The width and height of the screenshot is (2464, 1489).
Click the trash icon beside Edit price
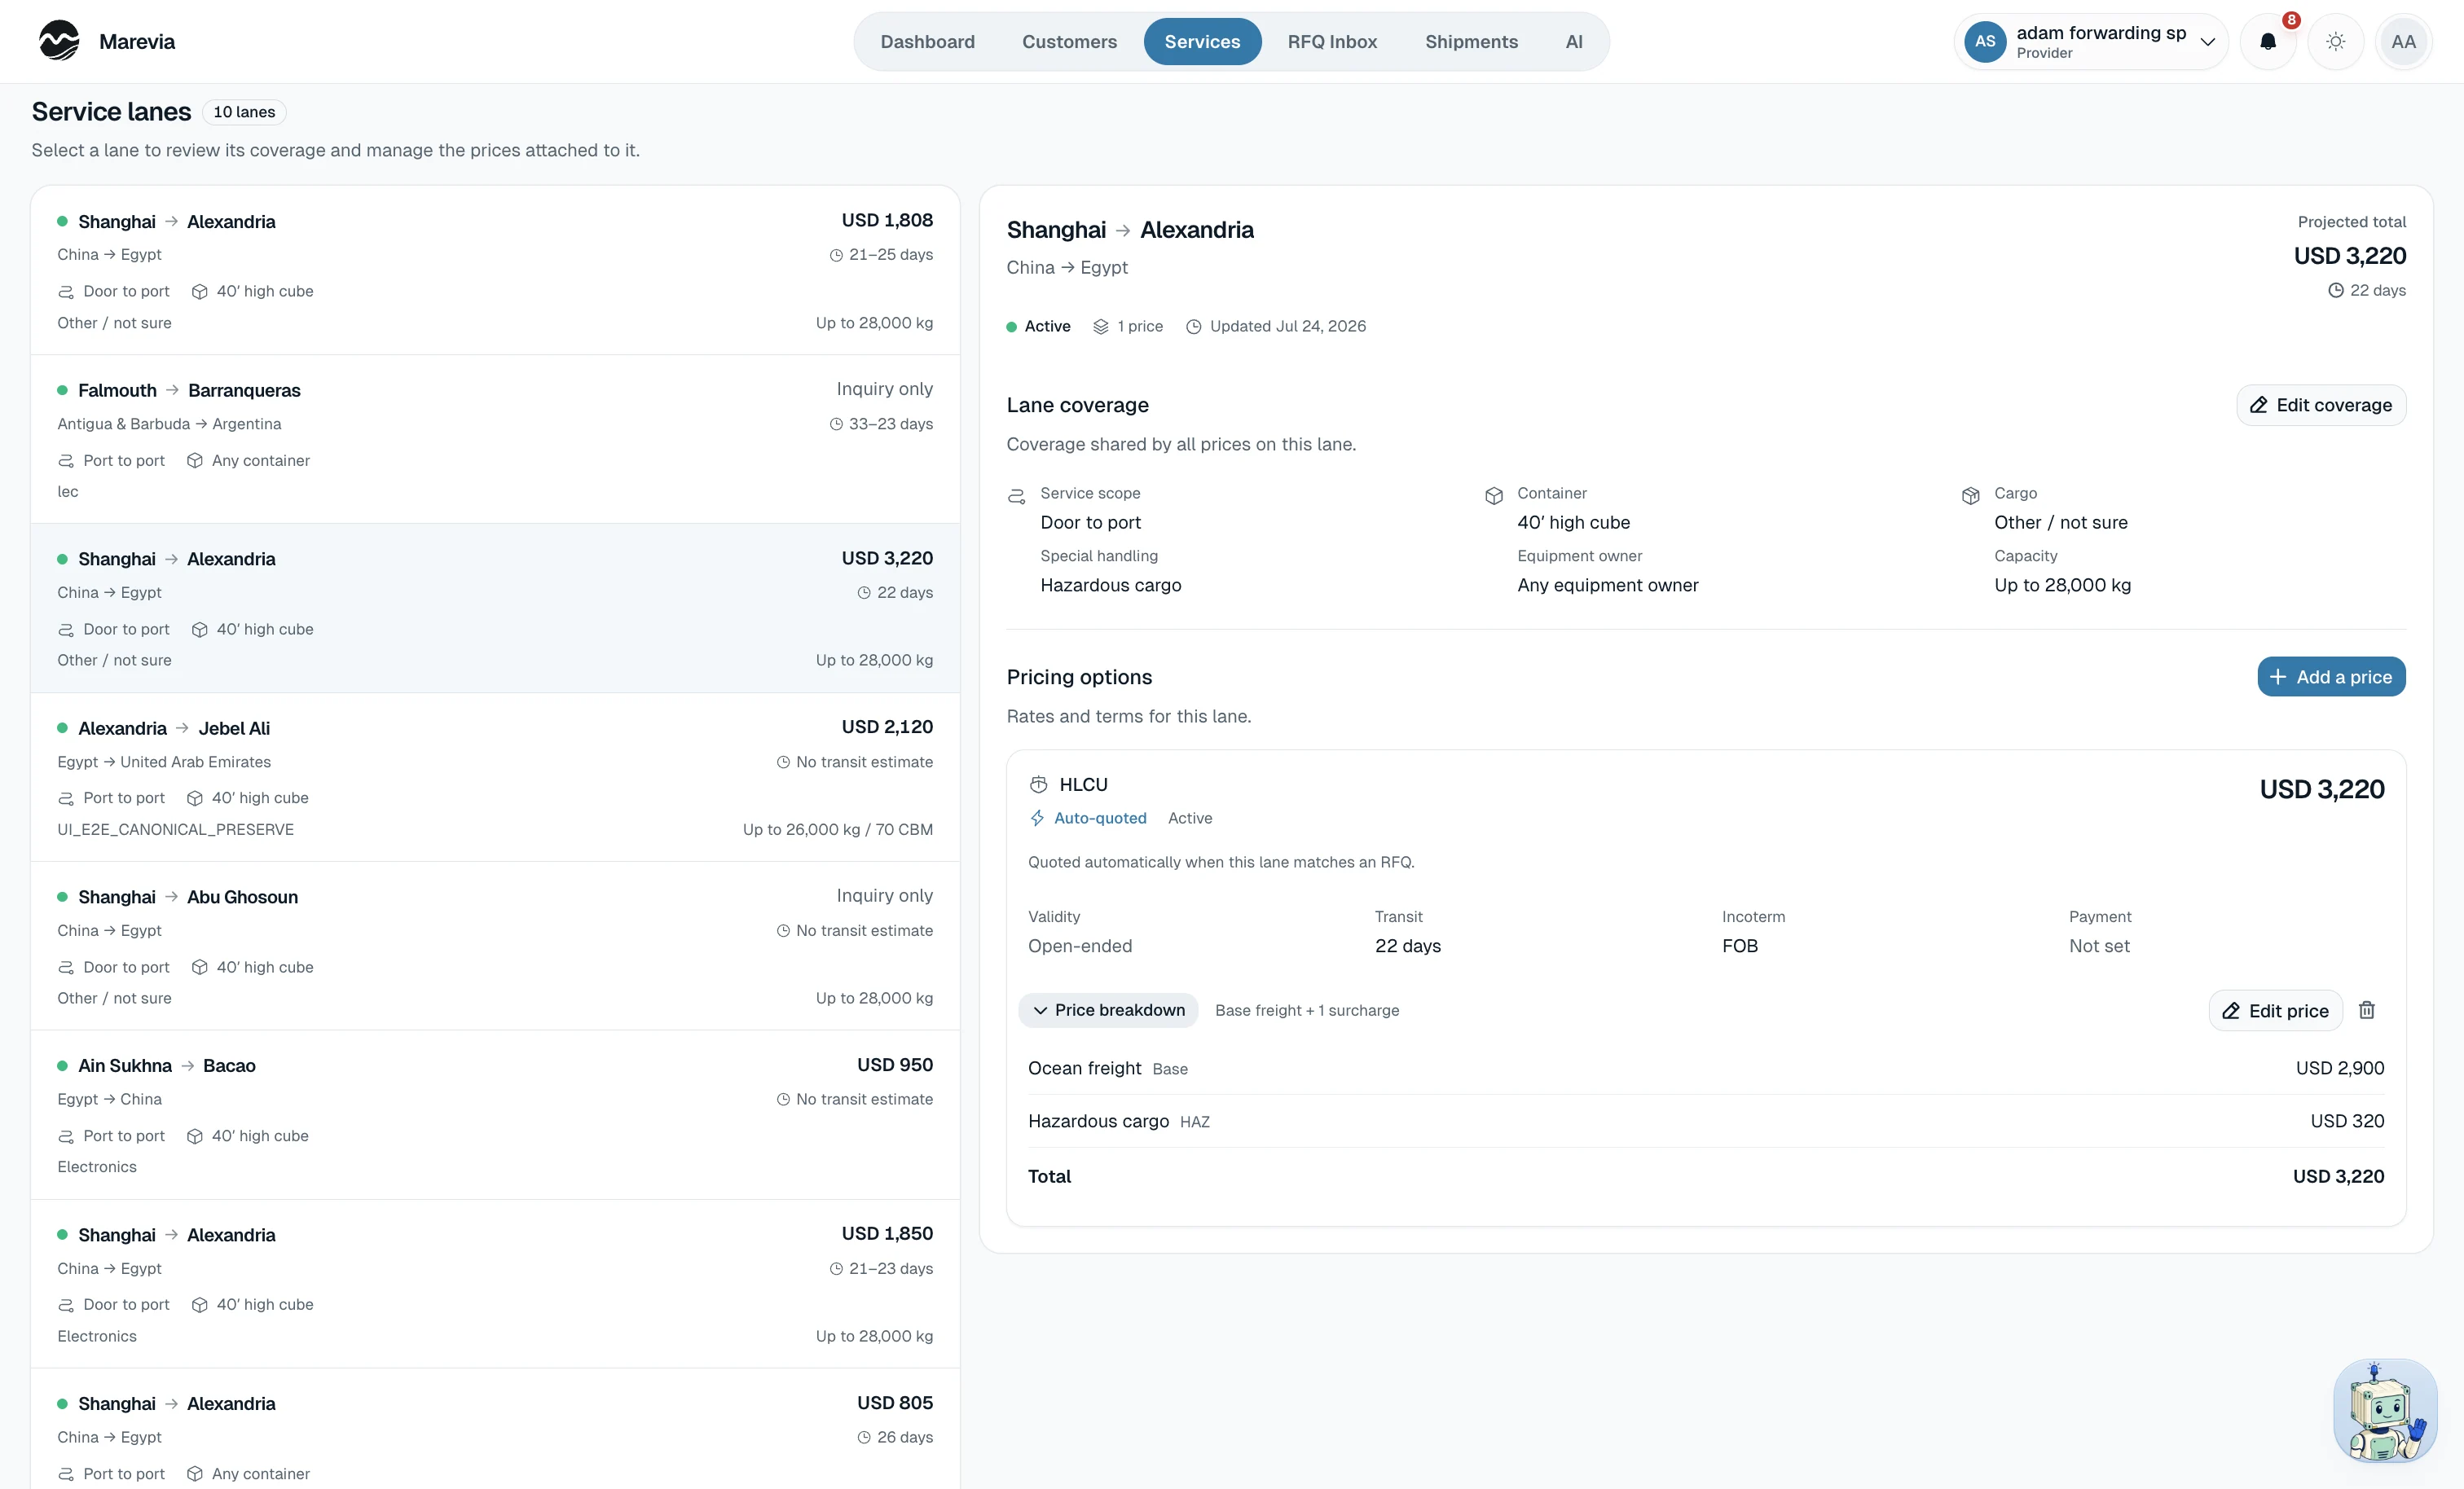coord(2367,1010)
